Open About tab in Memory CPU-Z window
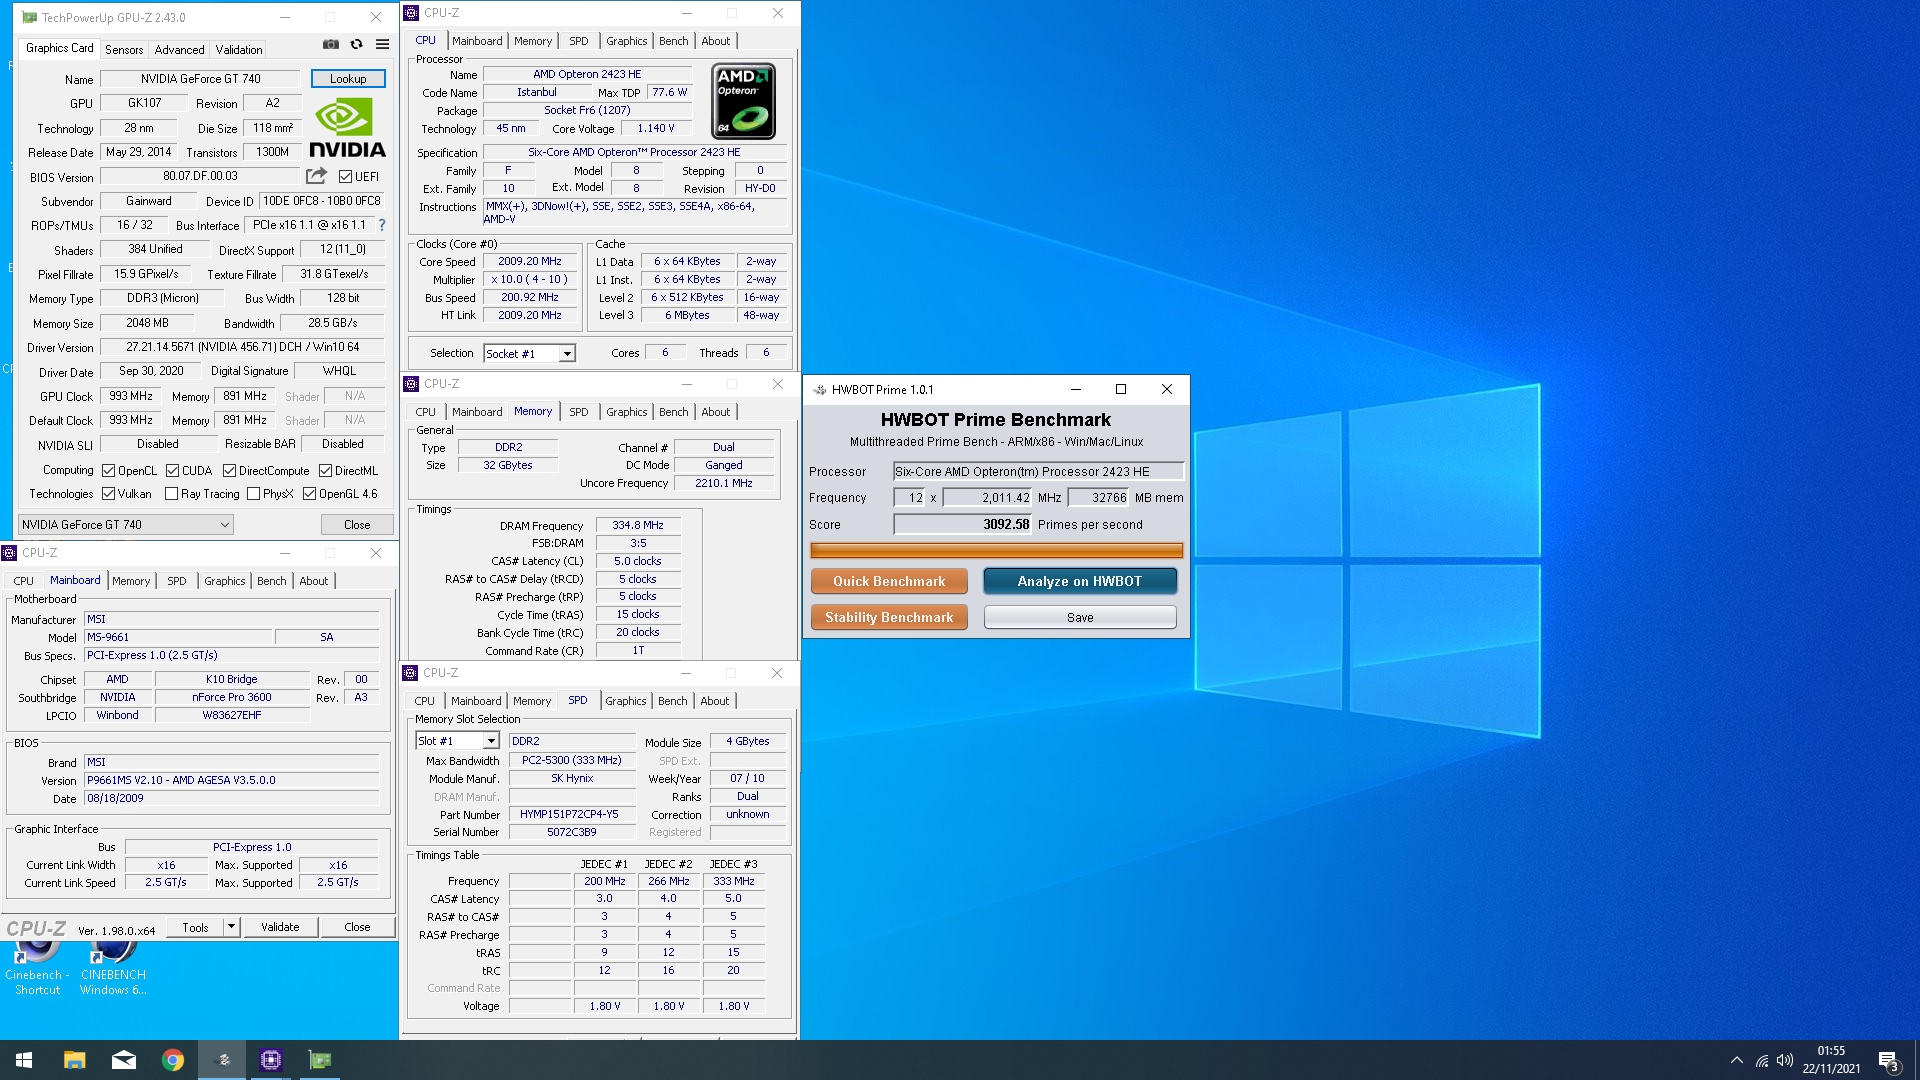 point(715,412)
